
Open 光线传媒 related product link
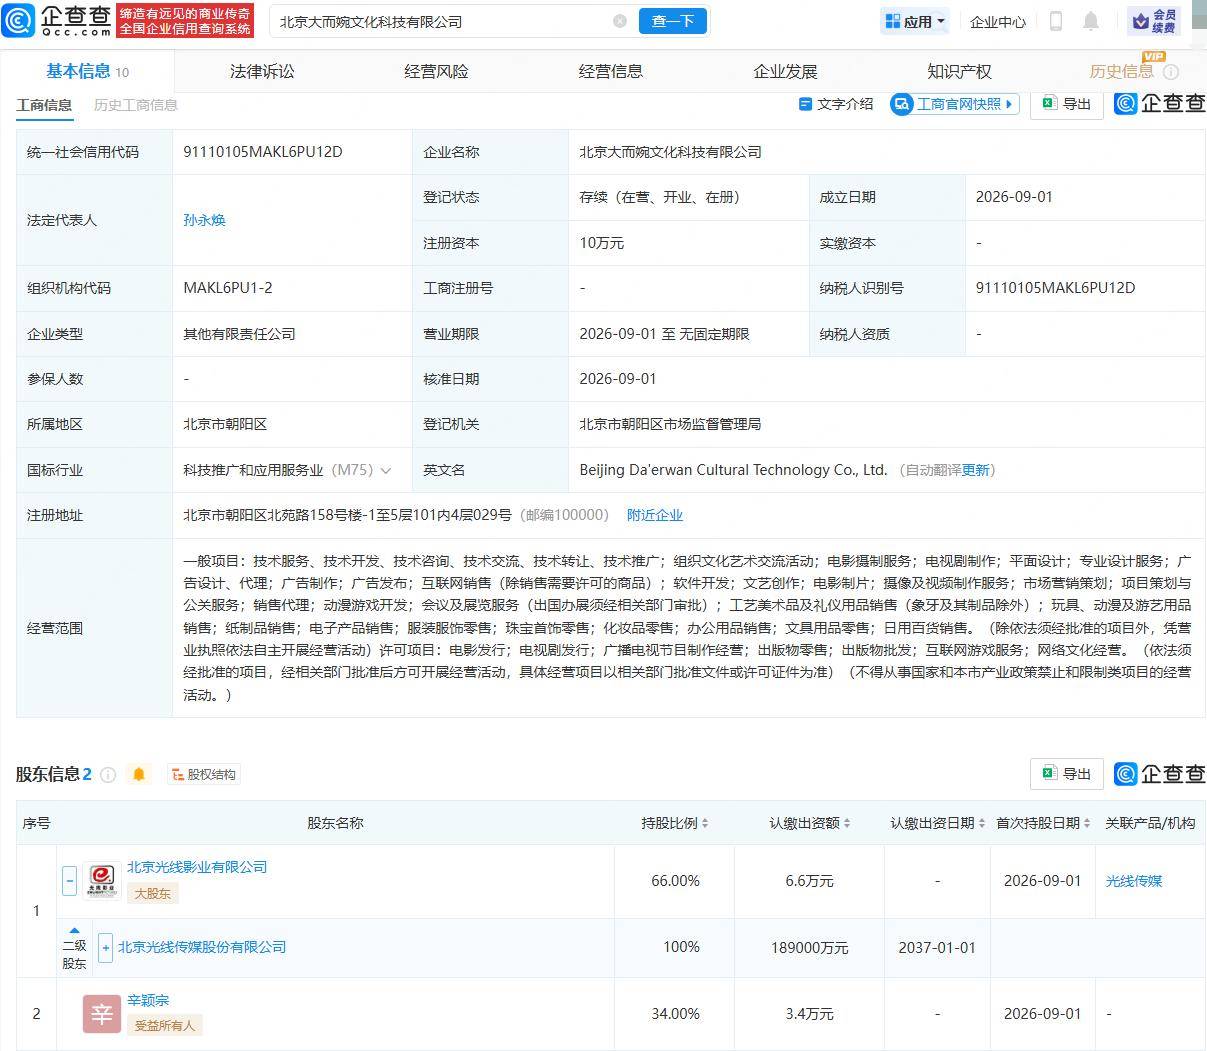(1133, 881)
